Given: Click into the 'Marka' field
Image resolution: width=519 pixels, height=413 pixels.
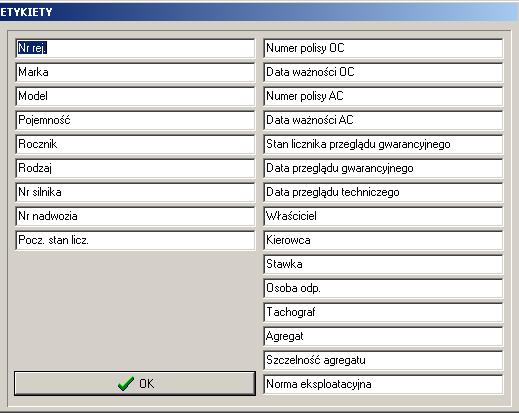Looking at the screenshot, I should point(135,72).
